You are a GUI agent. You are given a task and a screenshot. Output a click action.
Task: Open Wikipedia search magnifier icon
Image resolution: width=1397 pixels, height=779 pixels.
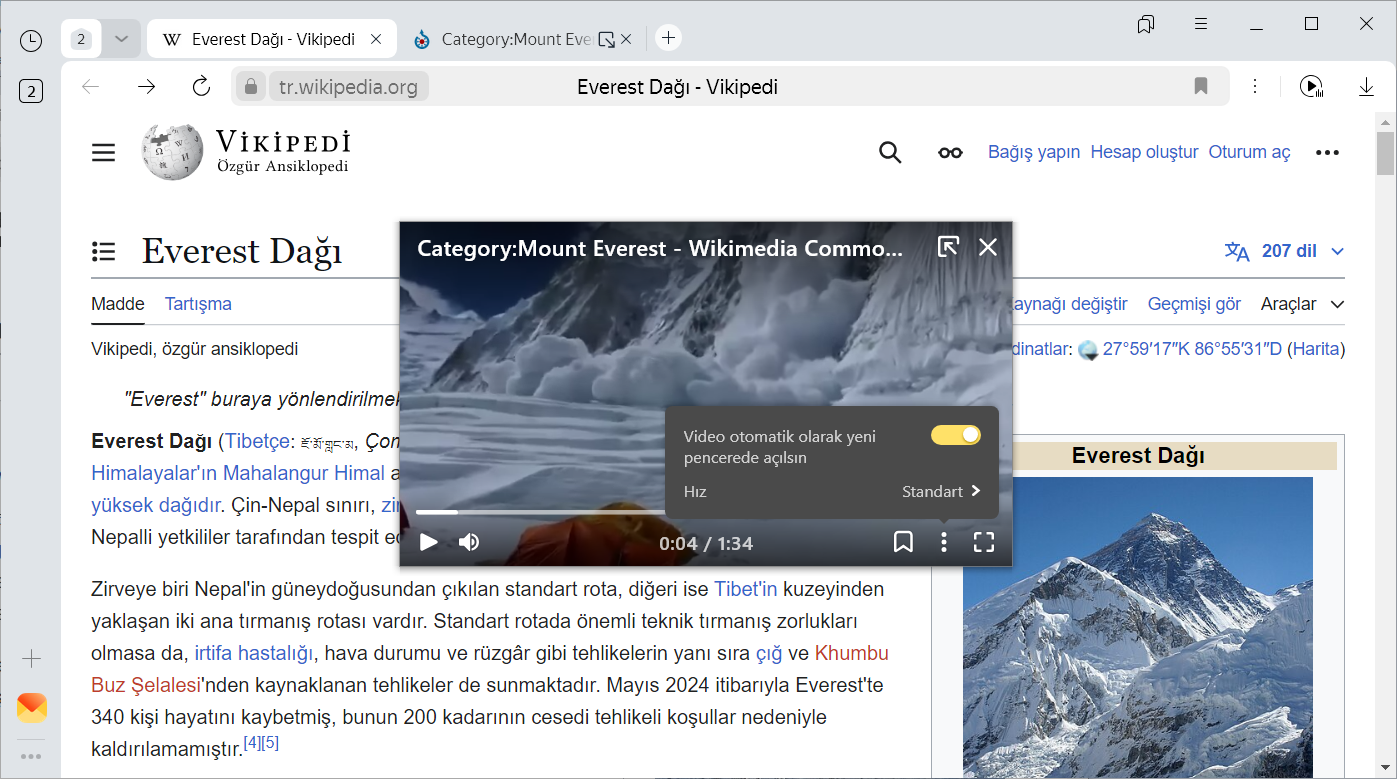click(890, 152)
